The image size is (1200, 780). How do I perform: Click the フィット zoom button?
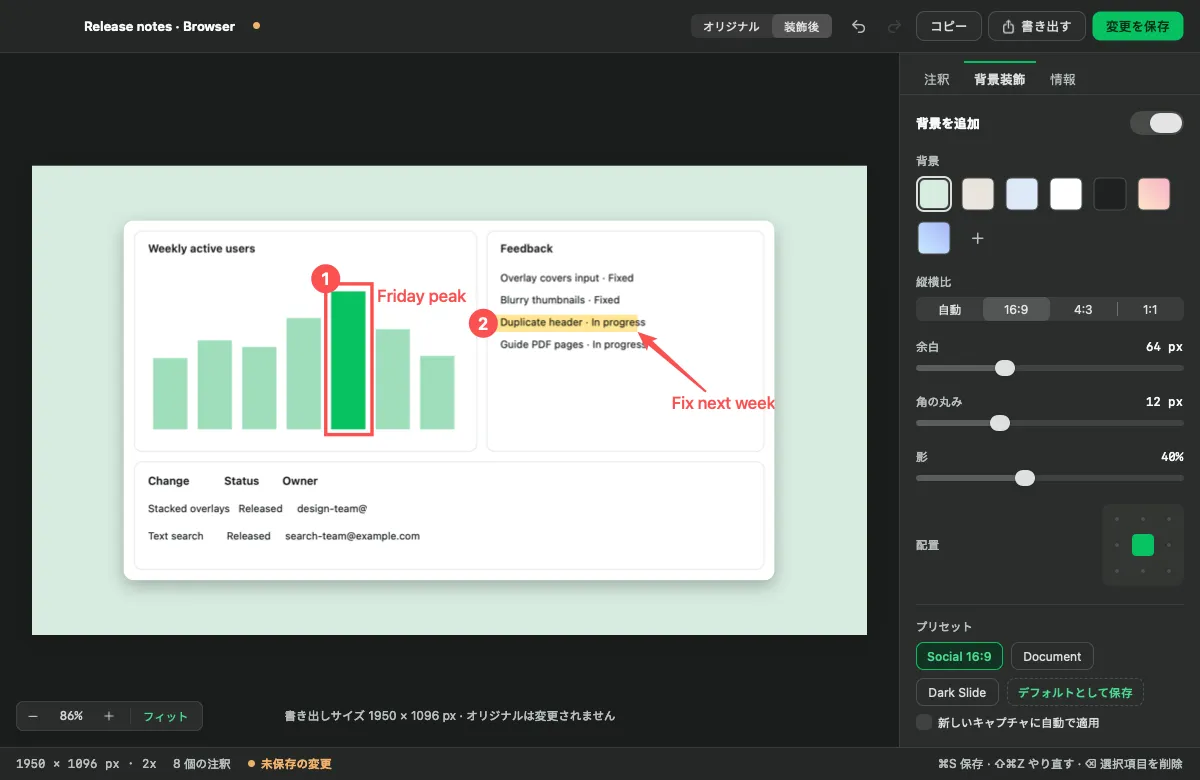coord(165,716)
